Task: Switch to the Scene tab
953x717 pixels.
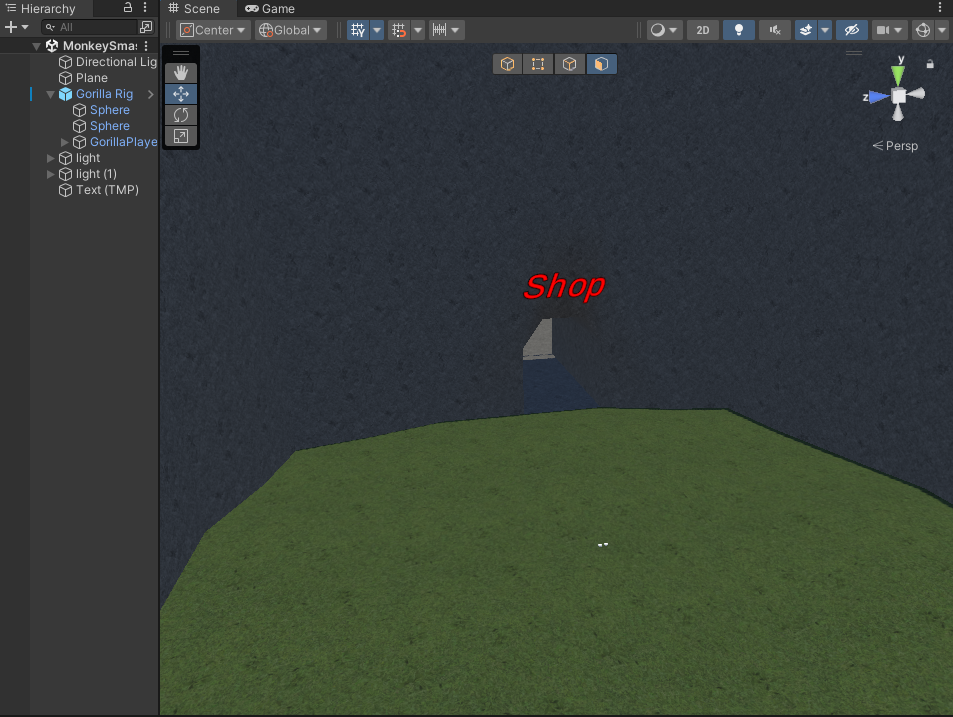Action: [194, 9]
